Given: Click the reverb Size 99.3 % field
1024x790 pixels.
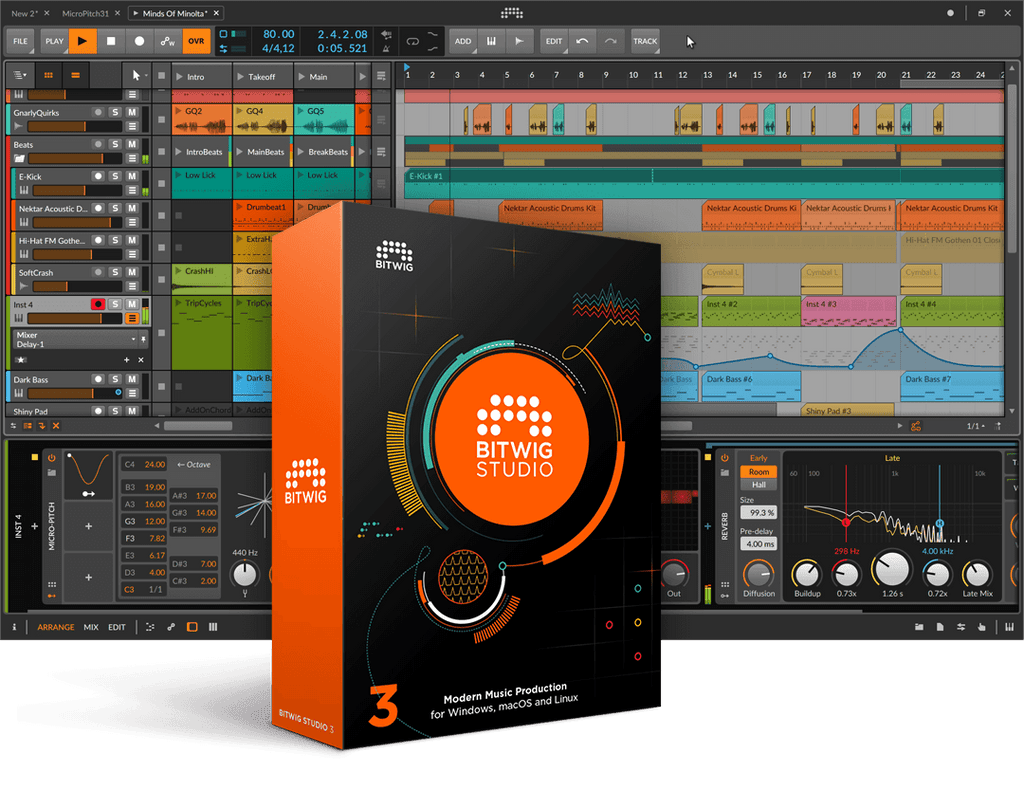Looking at the screenshot, I should (760, 513).
